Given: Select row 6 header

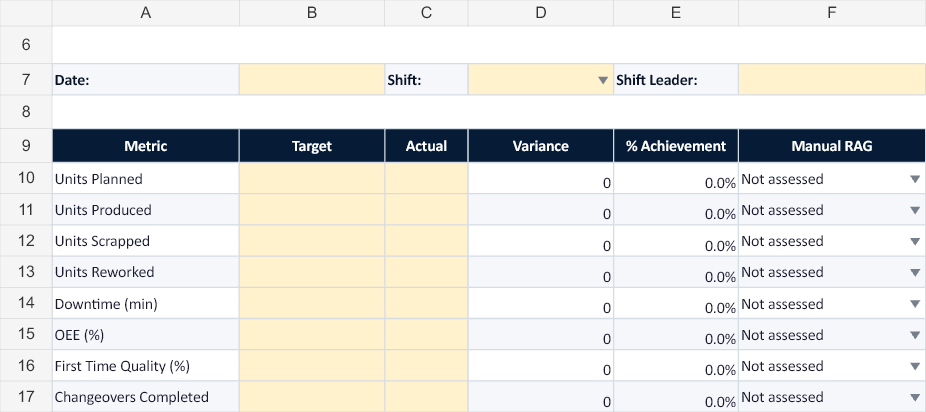Looking at the screenshot, I should tap(26, 45).
